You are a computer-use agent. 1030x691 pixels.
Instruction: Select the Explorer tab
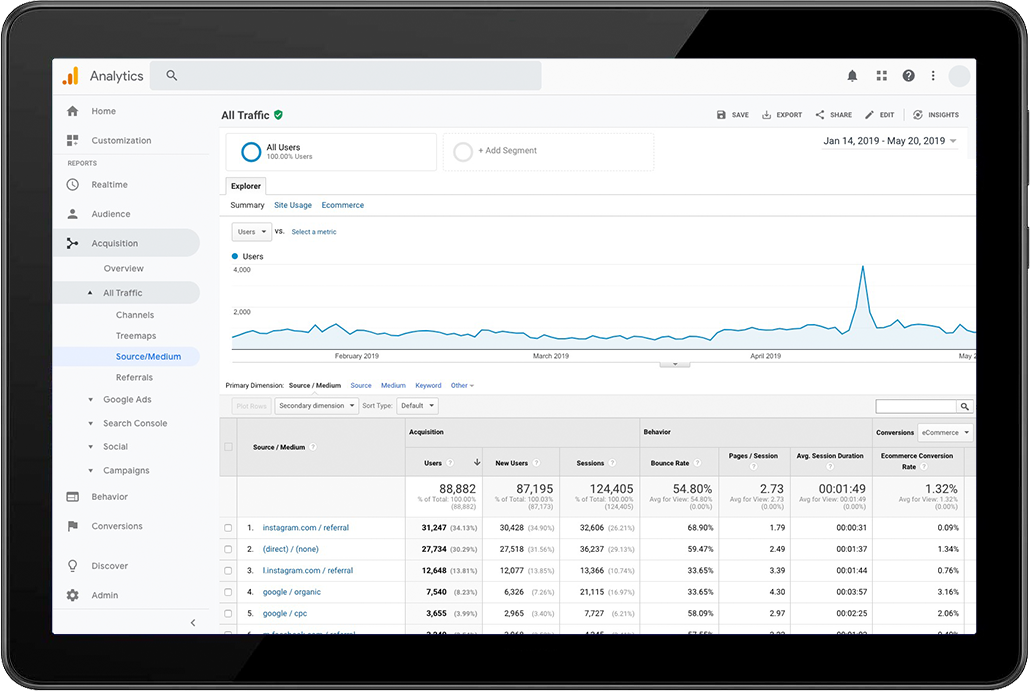tap(246, 187)
